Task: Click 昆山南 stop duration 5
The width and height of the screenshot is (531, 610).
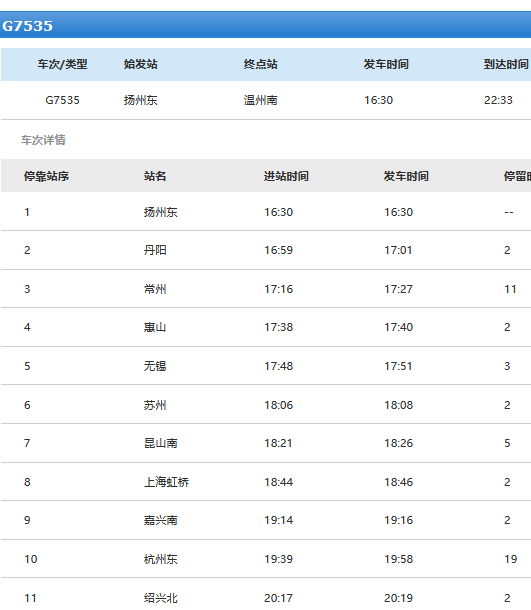Action: (507, 443)
